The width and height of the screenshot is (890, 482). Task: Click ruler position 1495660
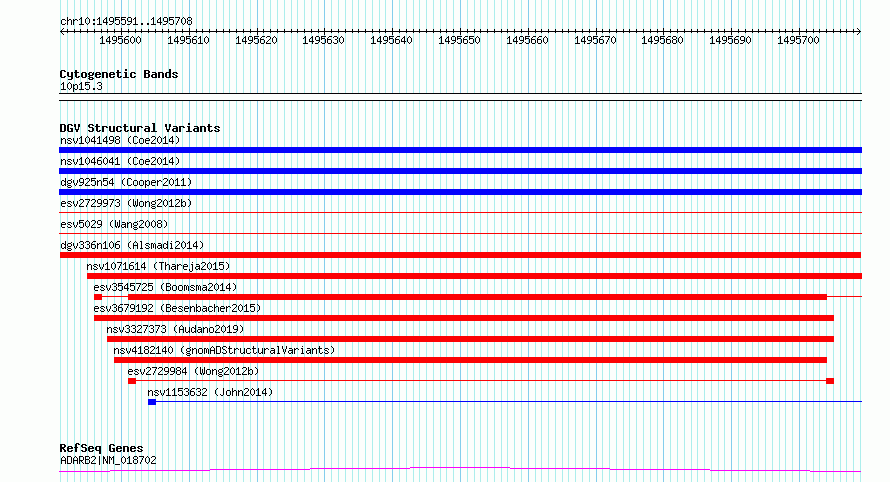[528, 40]
